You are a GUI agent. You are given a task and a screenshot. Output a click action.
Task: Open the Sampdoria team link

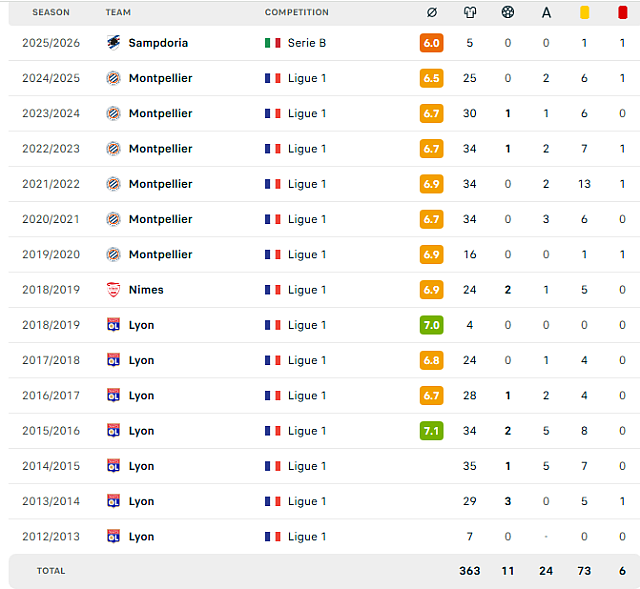158,43
